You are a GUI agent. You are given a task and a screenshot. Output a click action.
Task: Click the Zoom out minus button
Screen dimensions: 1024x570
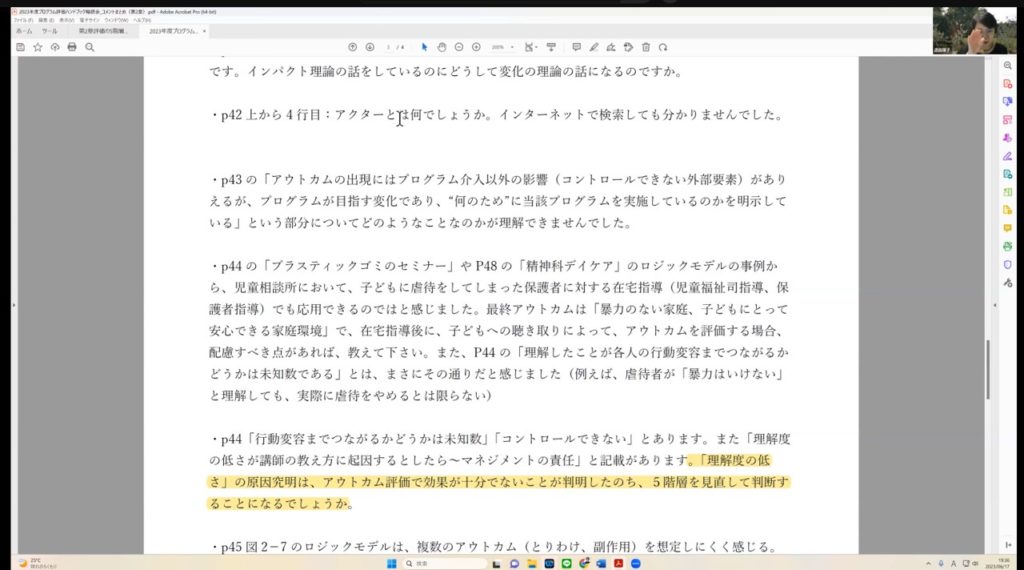(459, 47)
